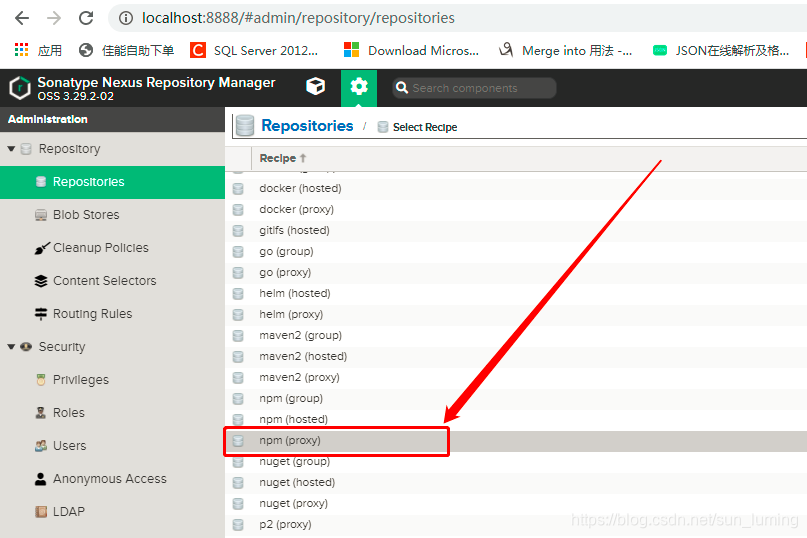Click the Blob Stores drive icon
The height and width of the screenshot is (538, 807).
(x=41, y=215)
